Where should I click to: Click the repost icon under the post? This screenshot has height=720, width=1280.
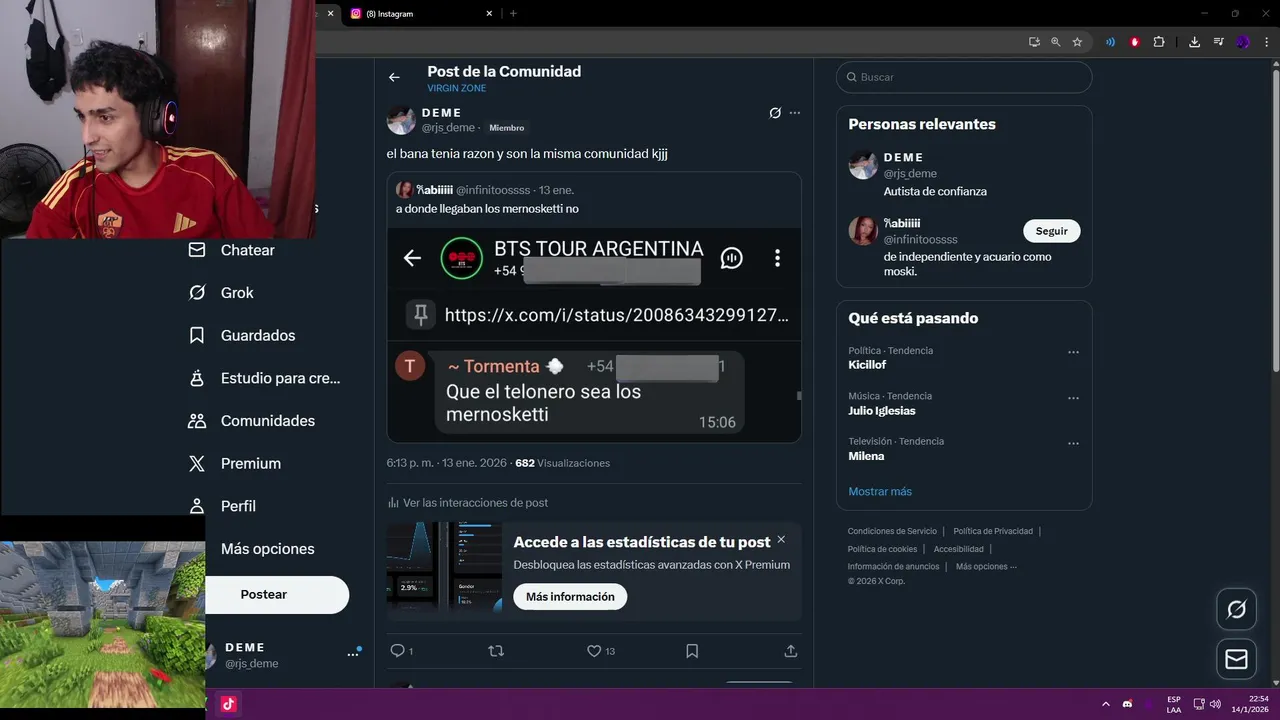pyautogui.click(x=495, y=651)
